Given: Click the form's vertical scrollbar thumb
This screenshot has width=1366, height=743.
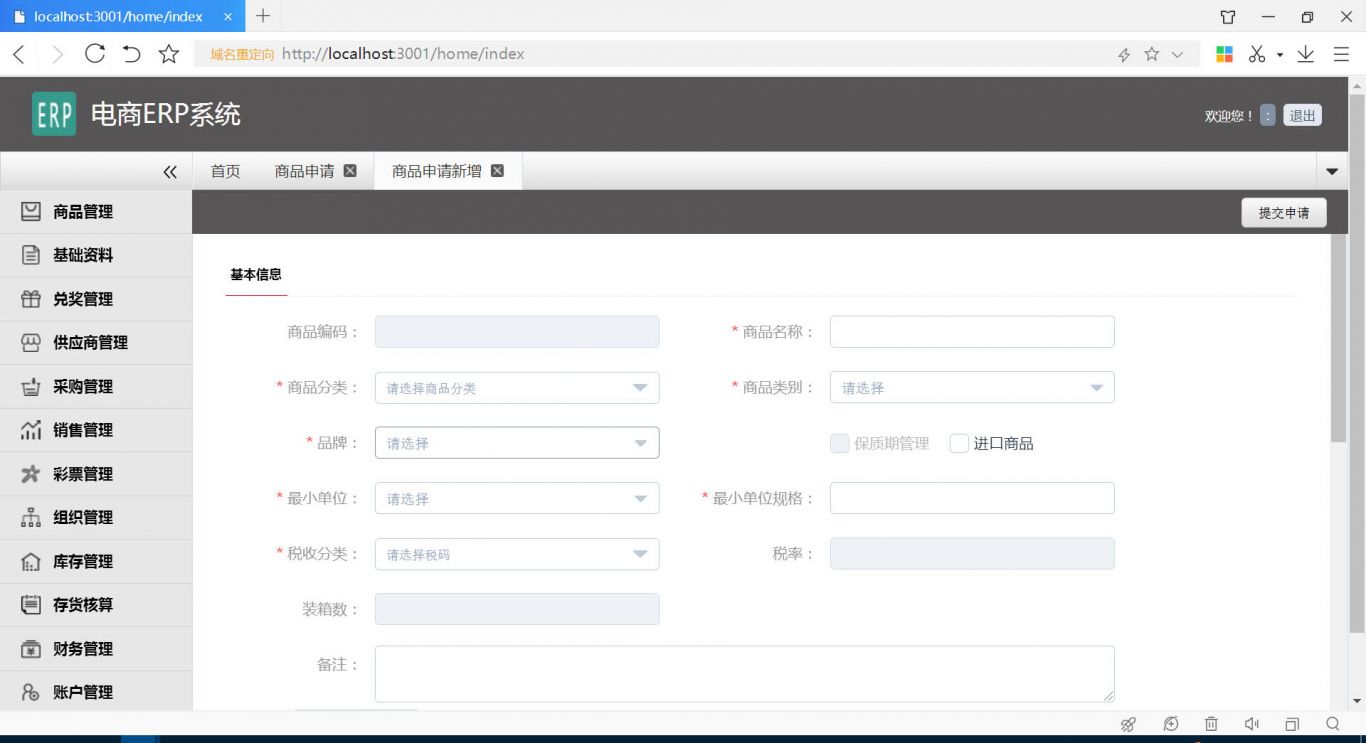Looking at the screenshot, I should 1338,340.
